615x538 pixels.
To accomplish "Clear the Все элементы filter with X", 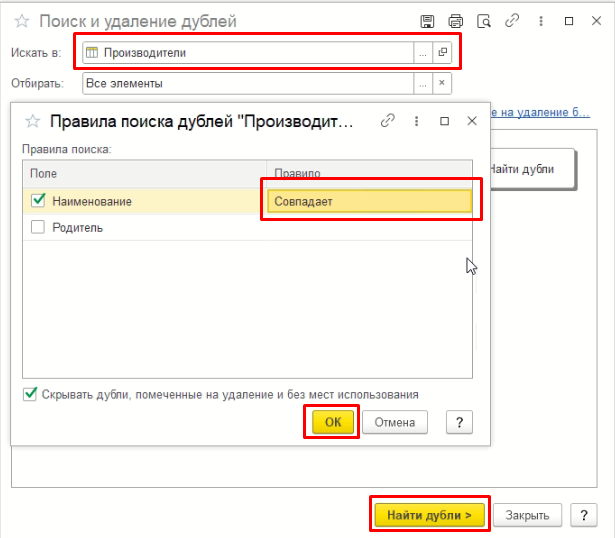I will tap(442, 84).
